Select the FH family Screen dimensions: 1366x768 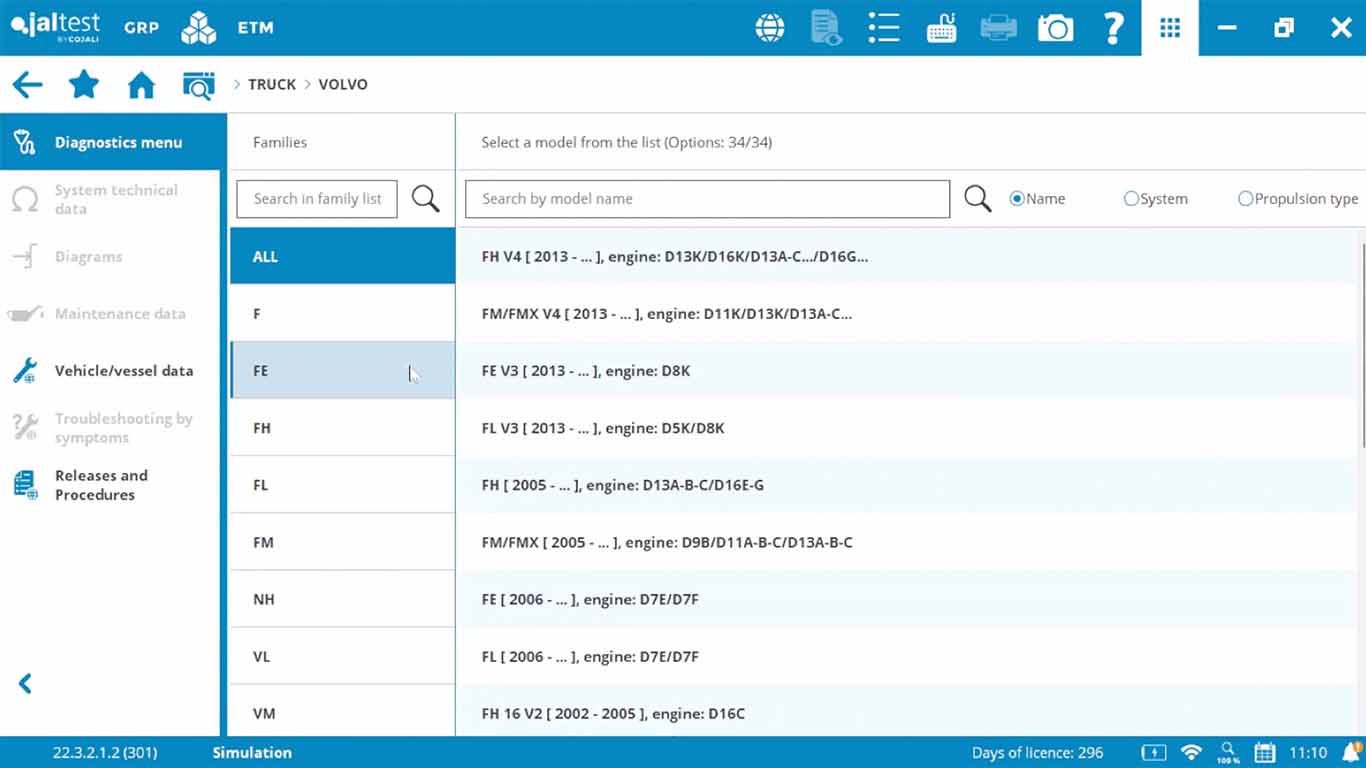[343, 427]
